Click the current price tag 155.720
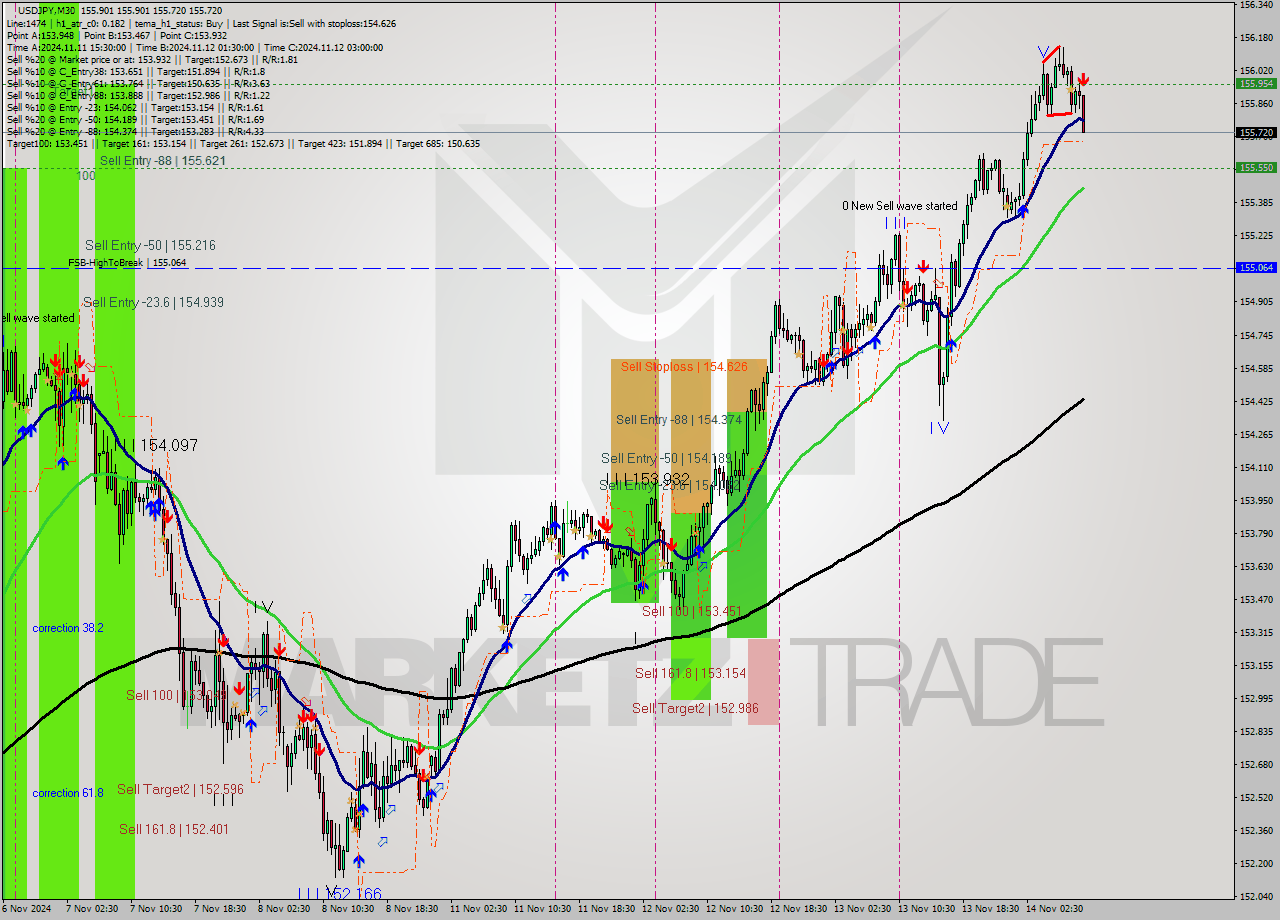This screenshot has width=1280, height=920. (x=1256, y=132)
